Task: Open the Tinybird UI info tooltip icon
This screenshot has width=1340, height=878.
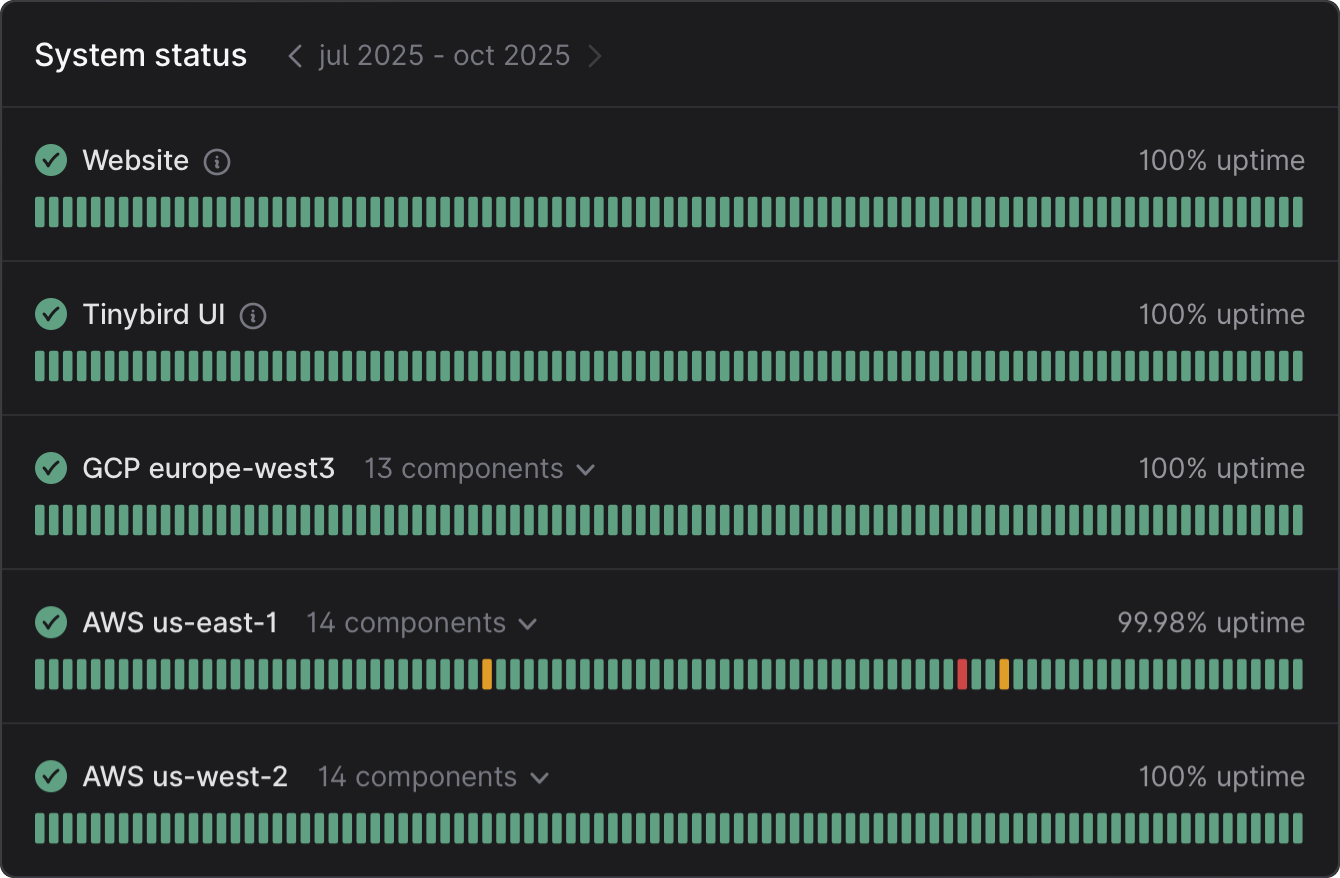Action: (x=253, y=316)
